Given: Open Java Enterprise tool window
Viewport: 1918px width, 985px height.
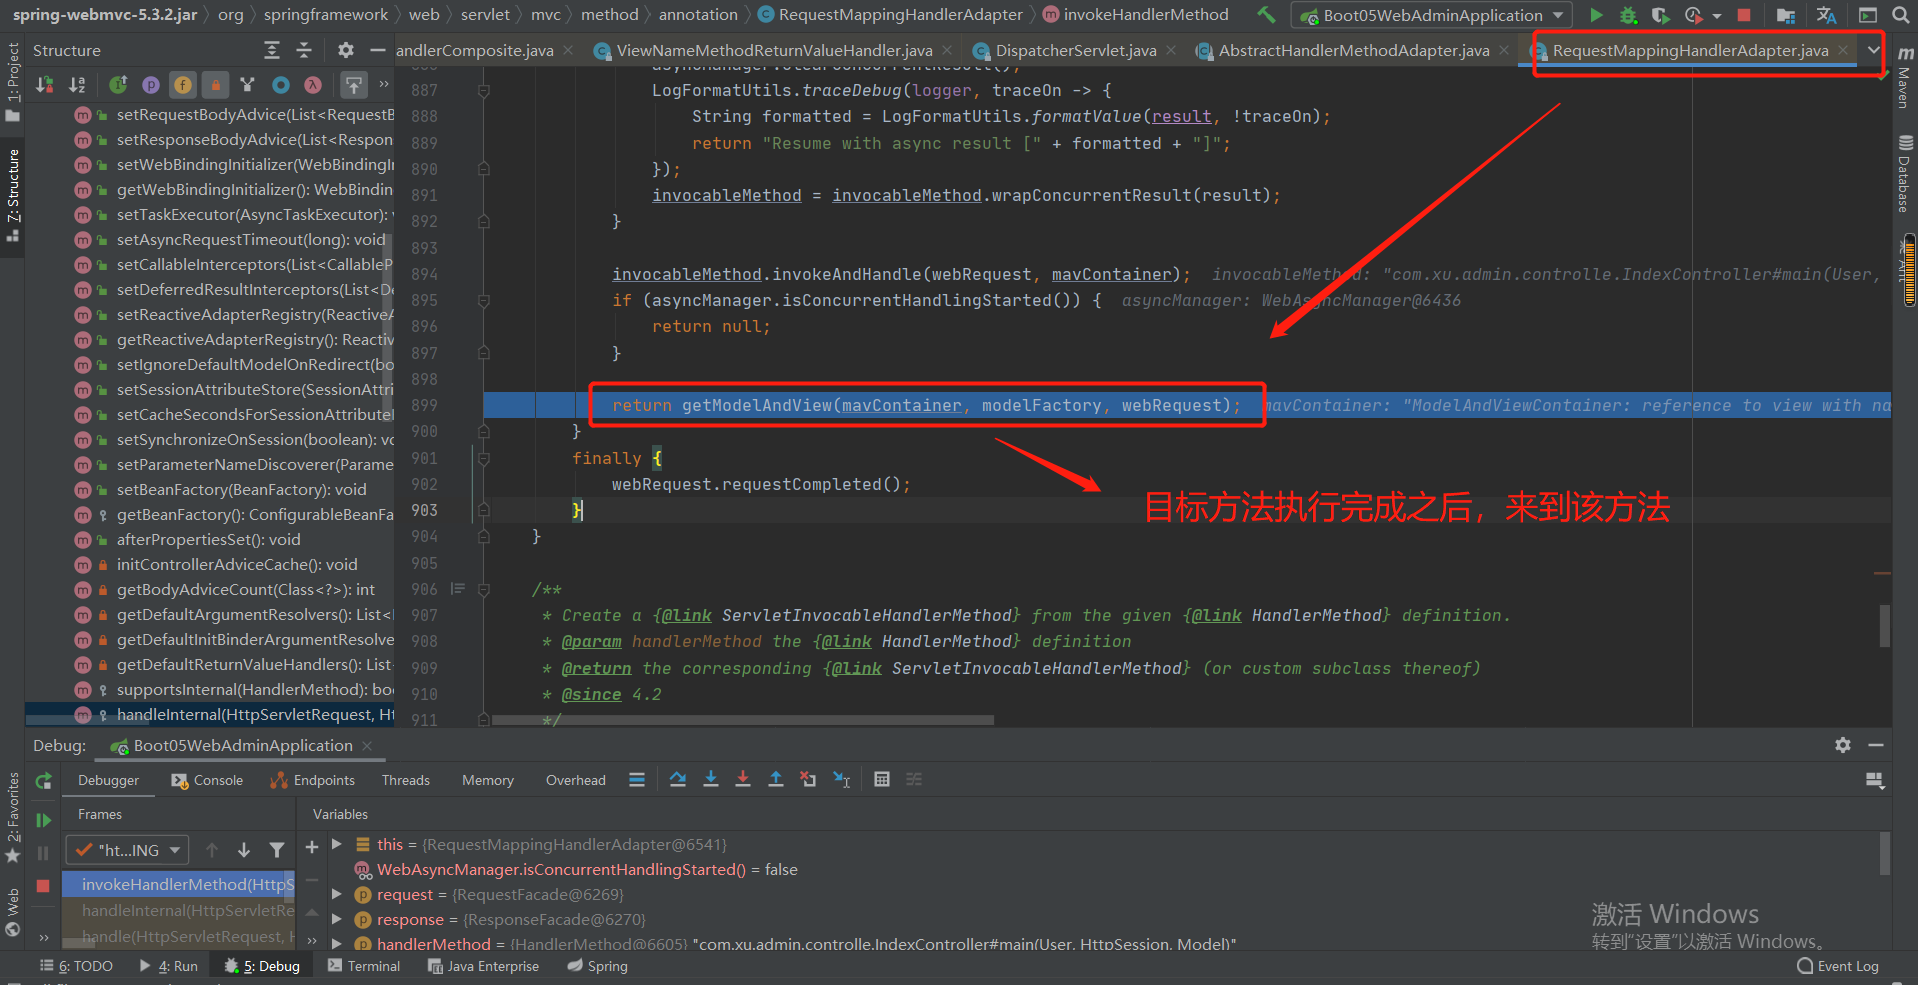Looking at the screenshot, I should [483, 966].
